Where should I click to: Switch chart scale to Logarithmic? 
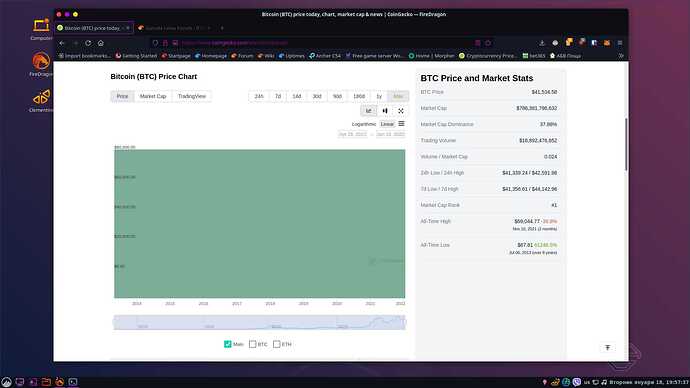click(364, 124)
